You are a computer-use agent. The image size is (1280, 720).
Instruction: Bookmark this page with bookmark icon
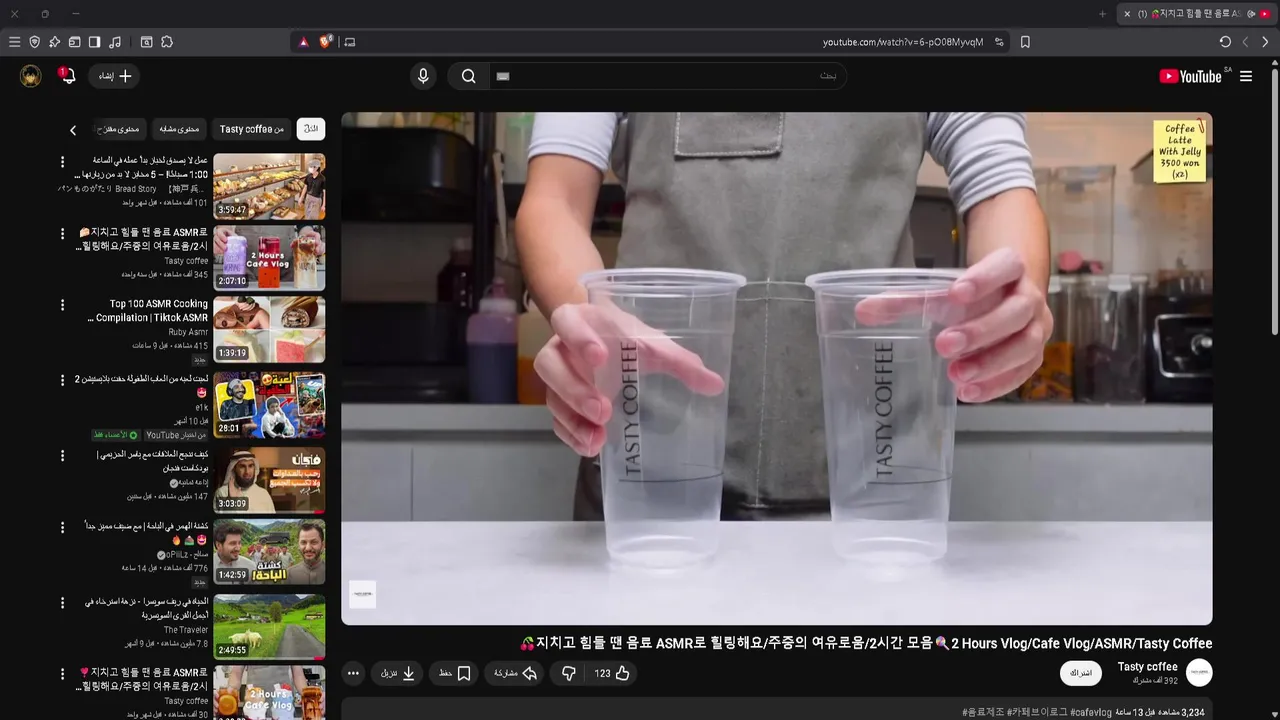[x=1025, y=42]
